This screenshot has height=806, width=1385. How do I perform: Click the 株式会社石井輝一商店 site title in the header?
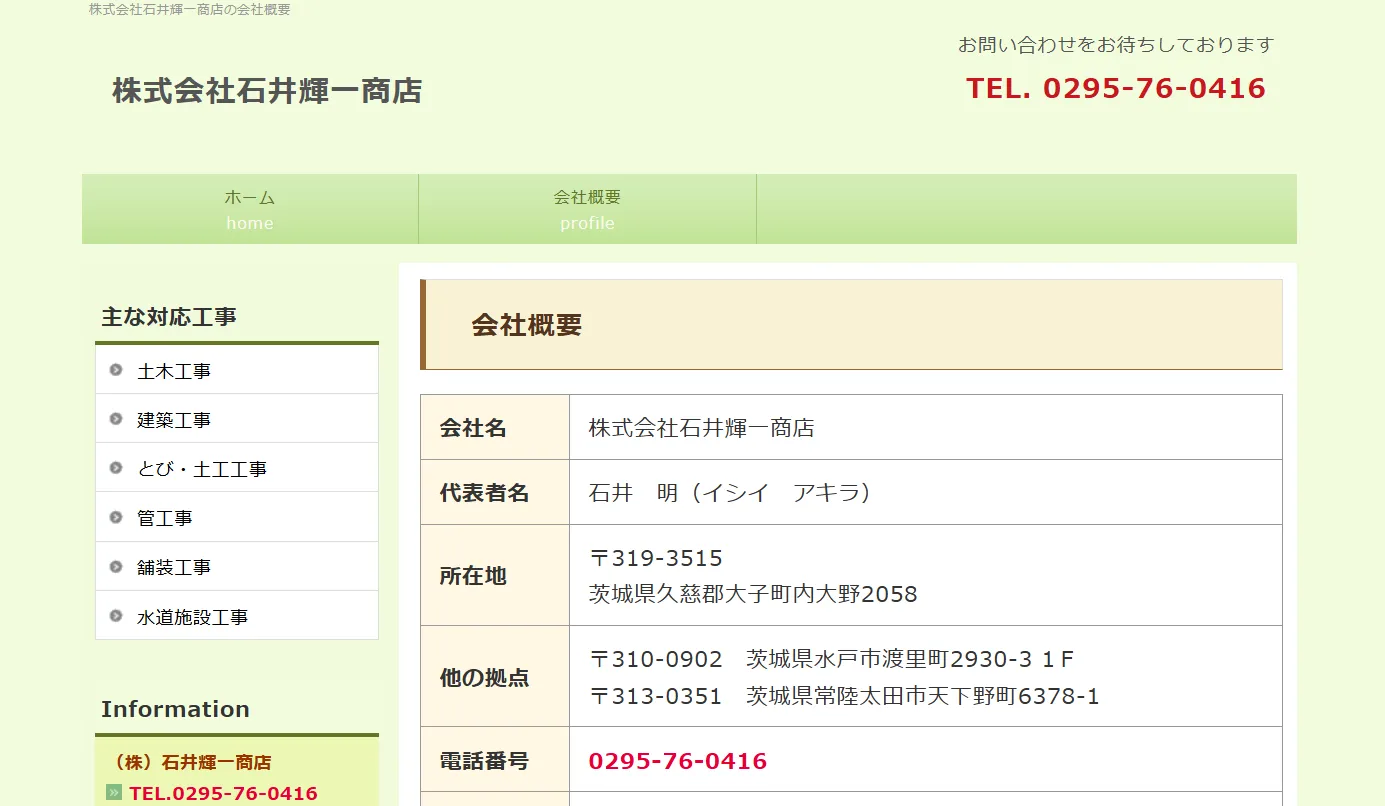pos(267,91)
